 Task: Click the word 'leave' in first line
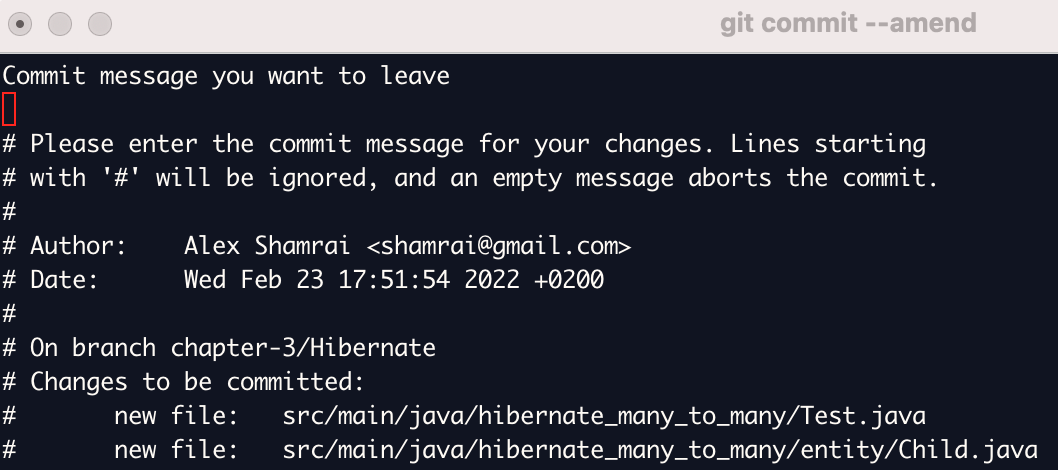click(415, 76)
